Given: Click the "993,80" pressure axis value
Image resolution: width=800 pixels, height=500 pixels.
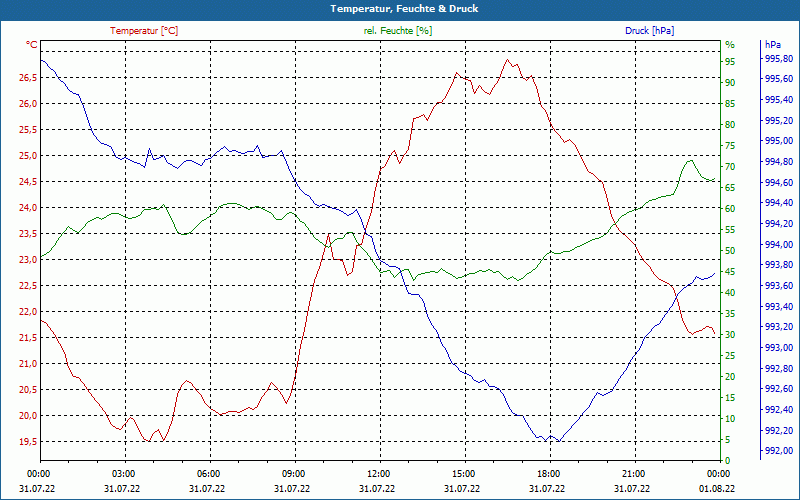Looking at the screenshot, I should point(779,265).
